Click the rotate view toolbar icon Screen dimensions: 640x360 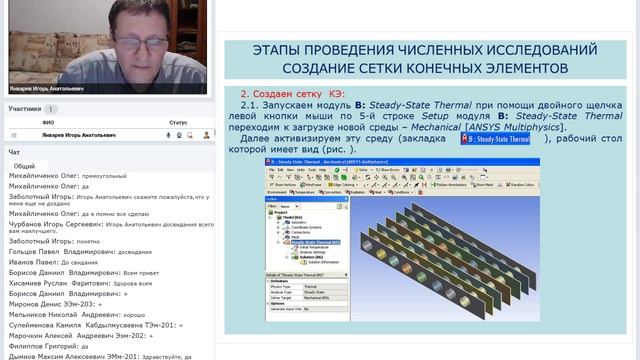367,177
